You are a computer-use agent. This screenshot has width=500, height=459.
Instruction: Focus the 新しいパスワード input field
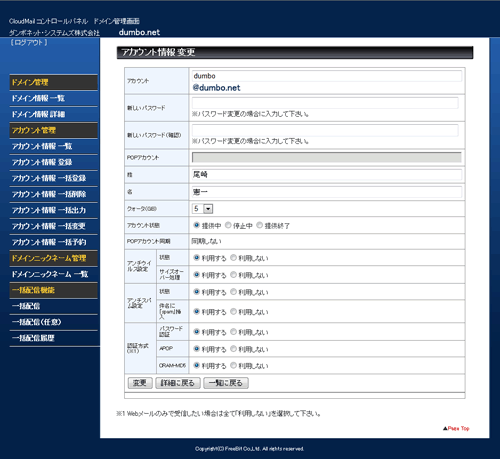(x=325, y=103)
